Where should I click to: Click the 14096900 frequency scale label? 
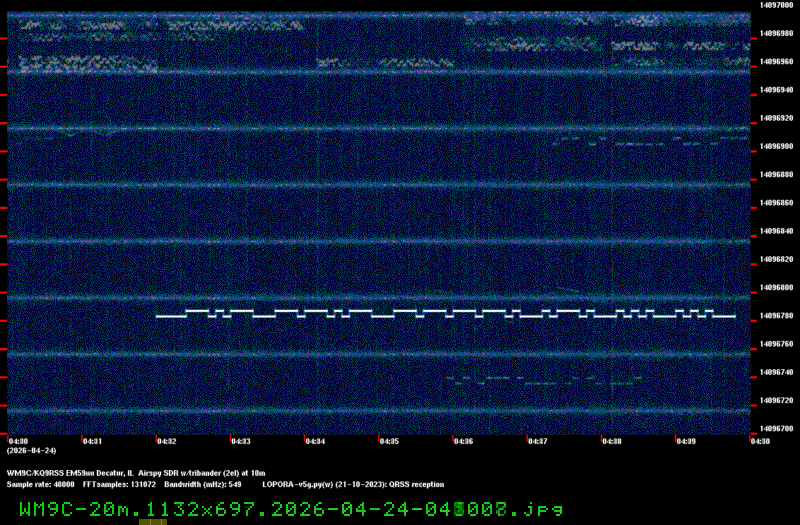pyautogui.click(x=776, y=146)
